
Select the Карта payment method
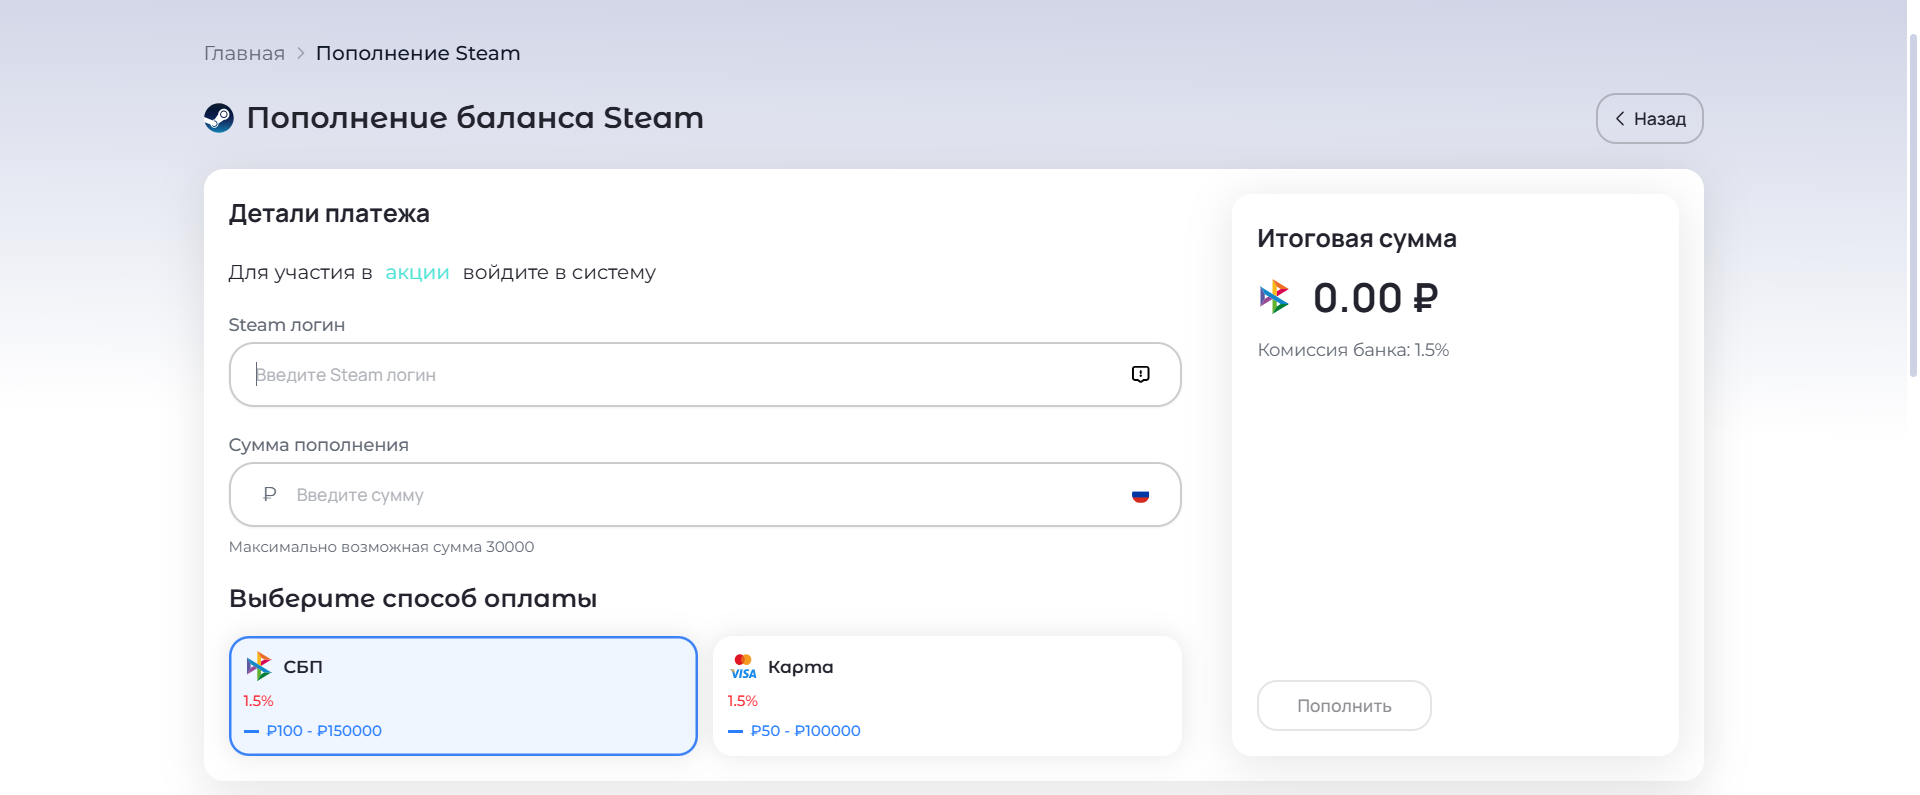[x=947, y=696]
